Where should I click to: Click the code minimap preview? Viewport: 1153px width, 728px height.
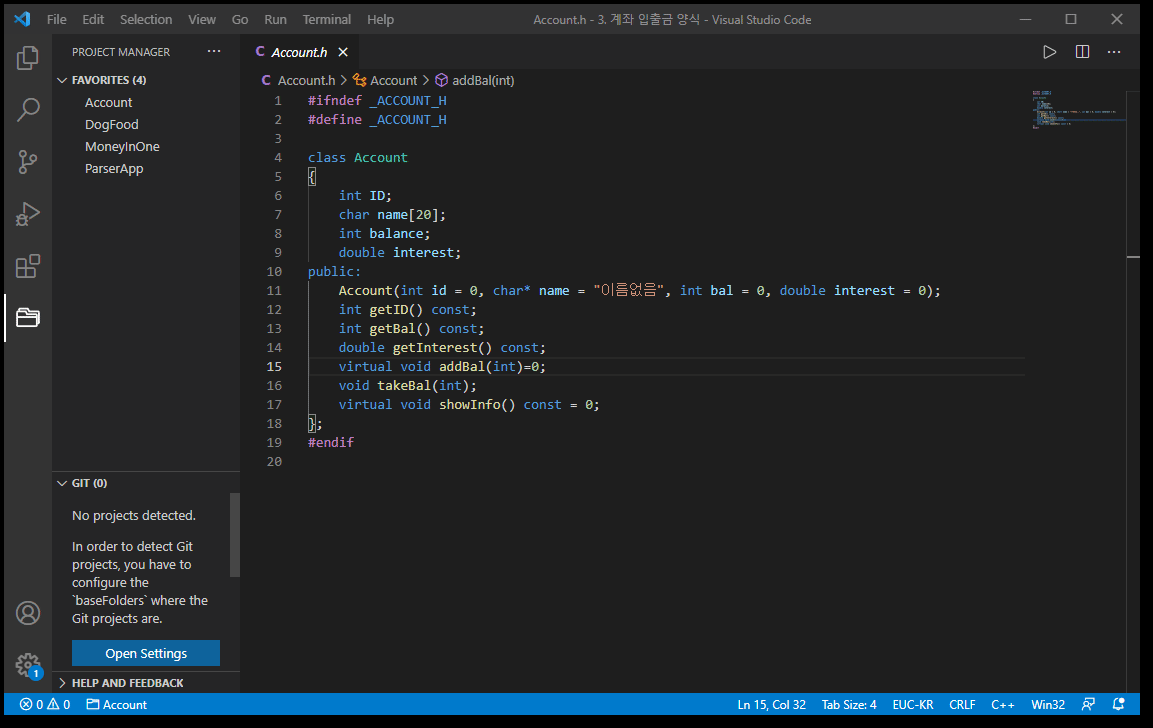coord(1078,110)
